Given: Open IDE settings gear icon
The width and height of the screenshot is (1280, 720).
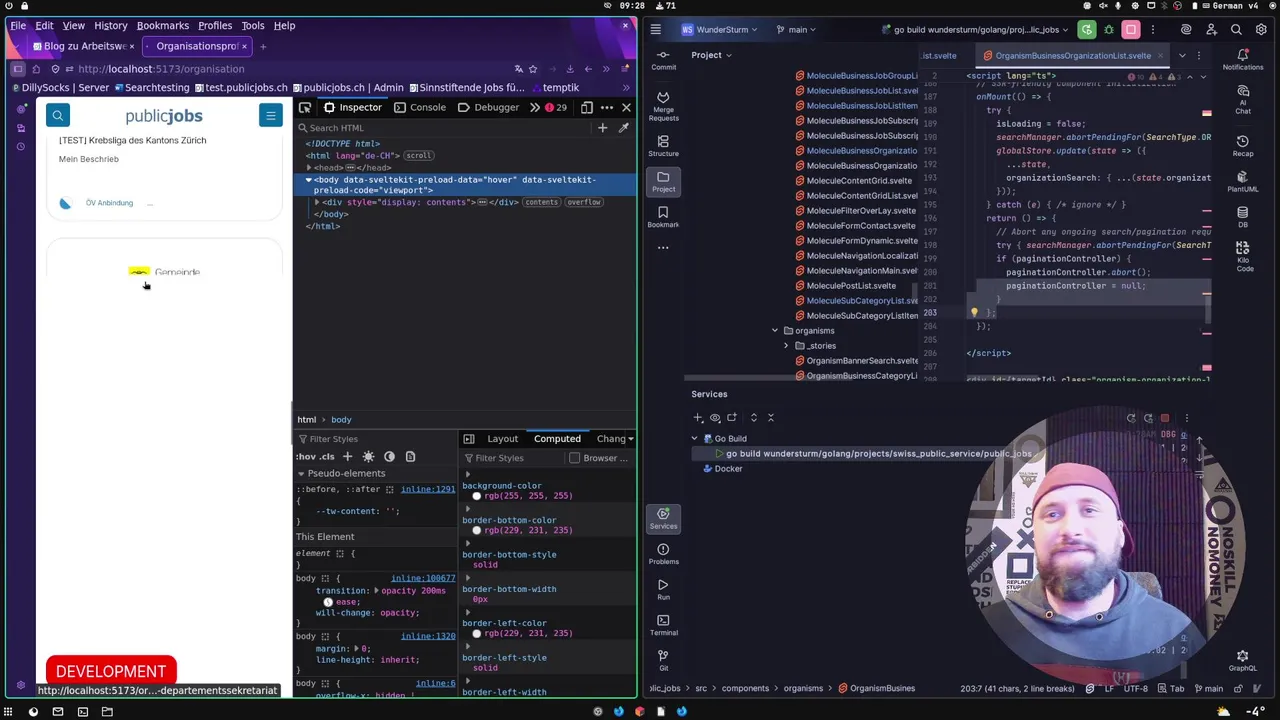Looking at the screenshot, I should click(1261, 30).
